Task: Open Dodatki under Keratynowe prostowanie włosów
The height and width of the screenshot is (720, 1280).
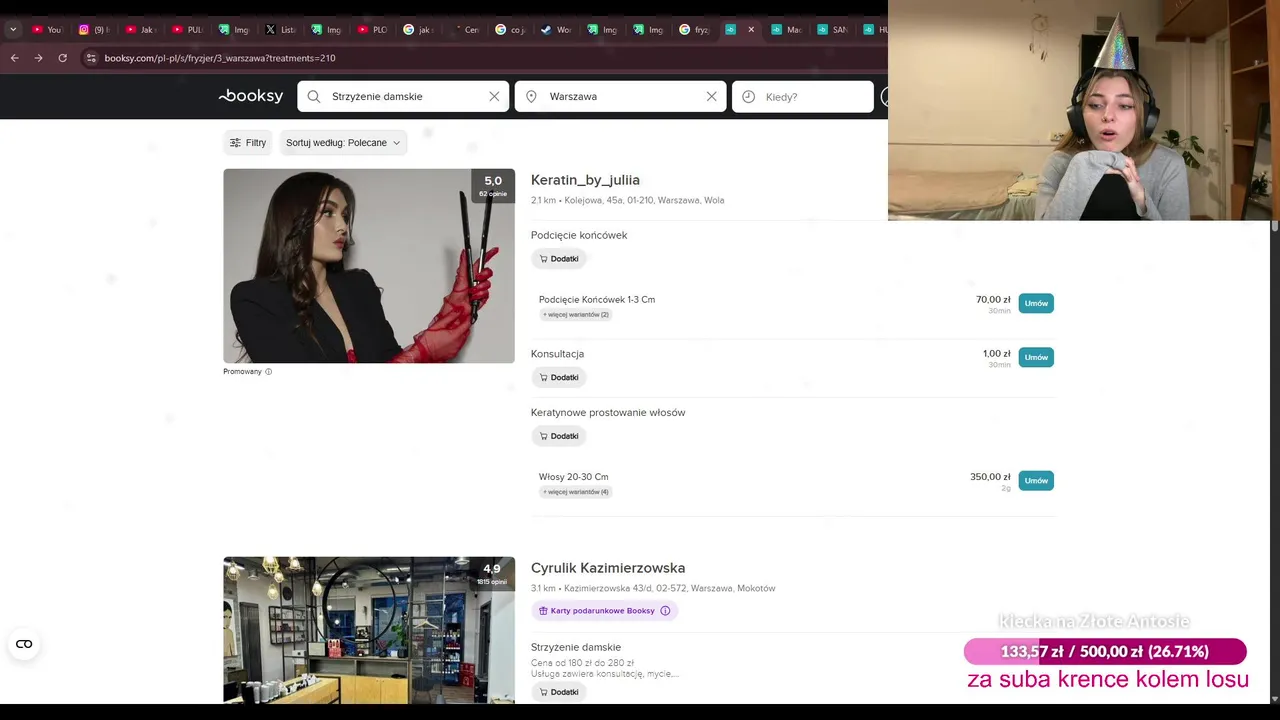Action: pos(559,436)
